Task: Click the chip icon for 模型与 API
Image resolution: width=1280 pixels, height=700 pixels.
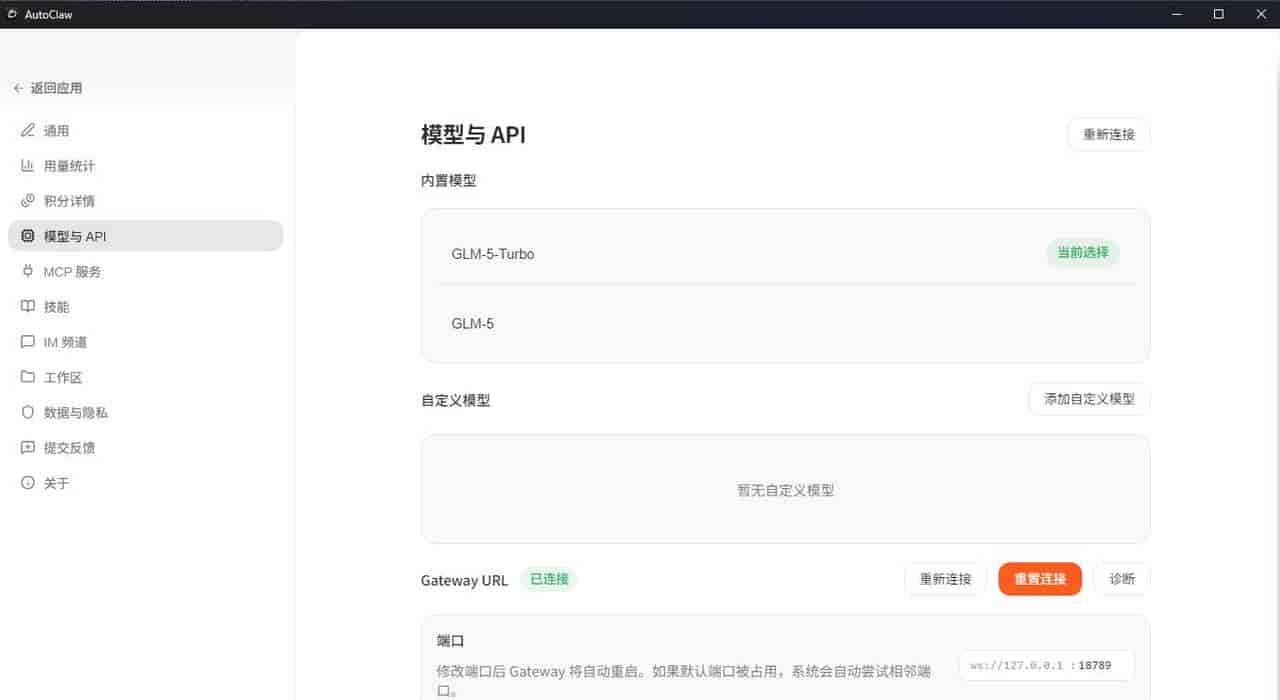Action: 28,236
